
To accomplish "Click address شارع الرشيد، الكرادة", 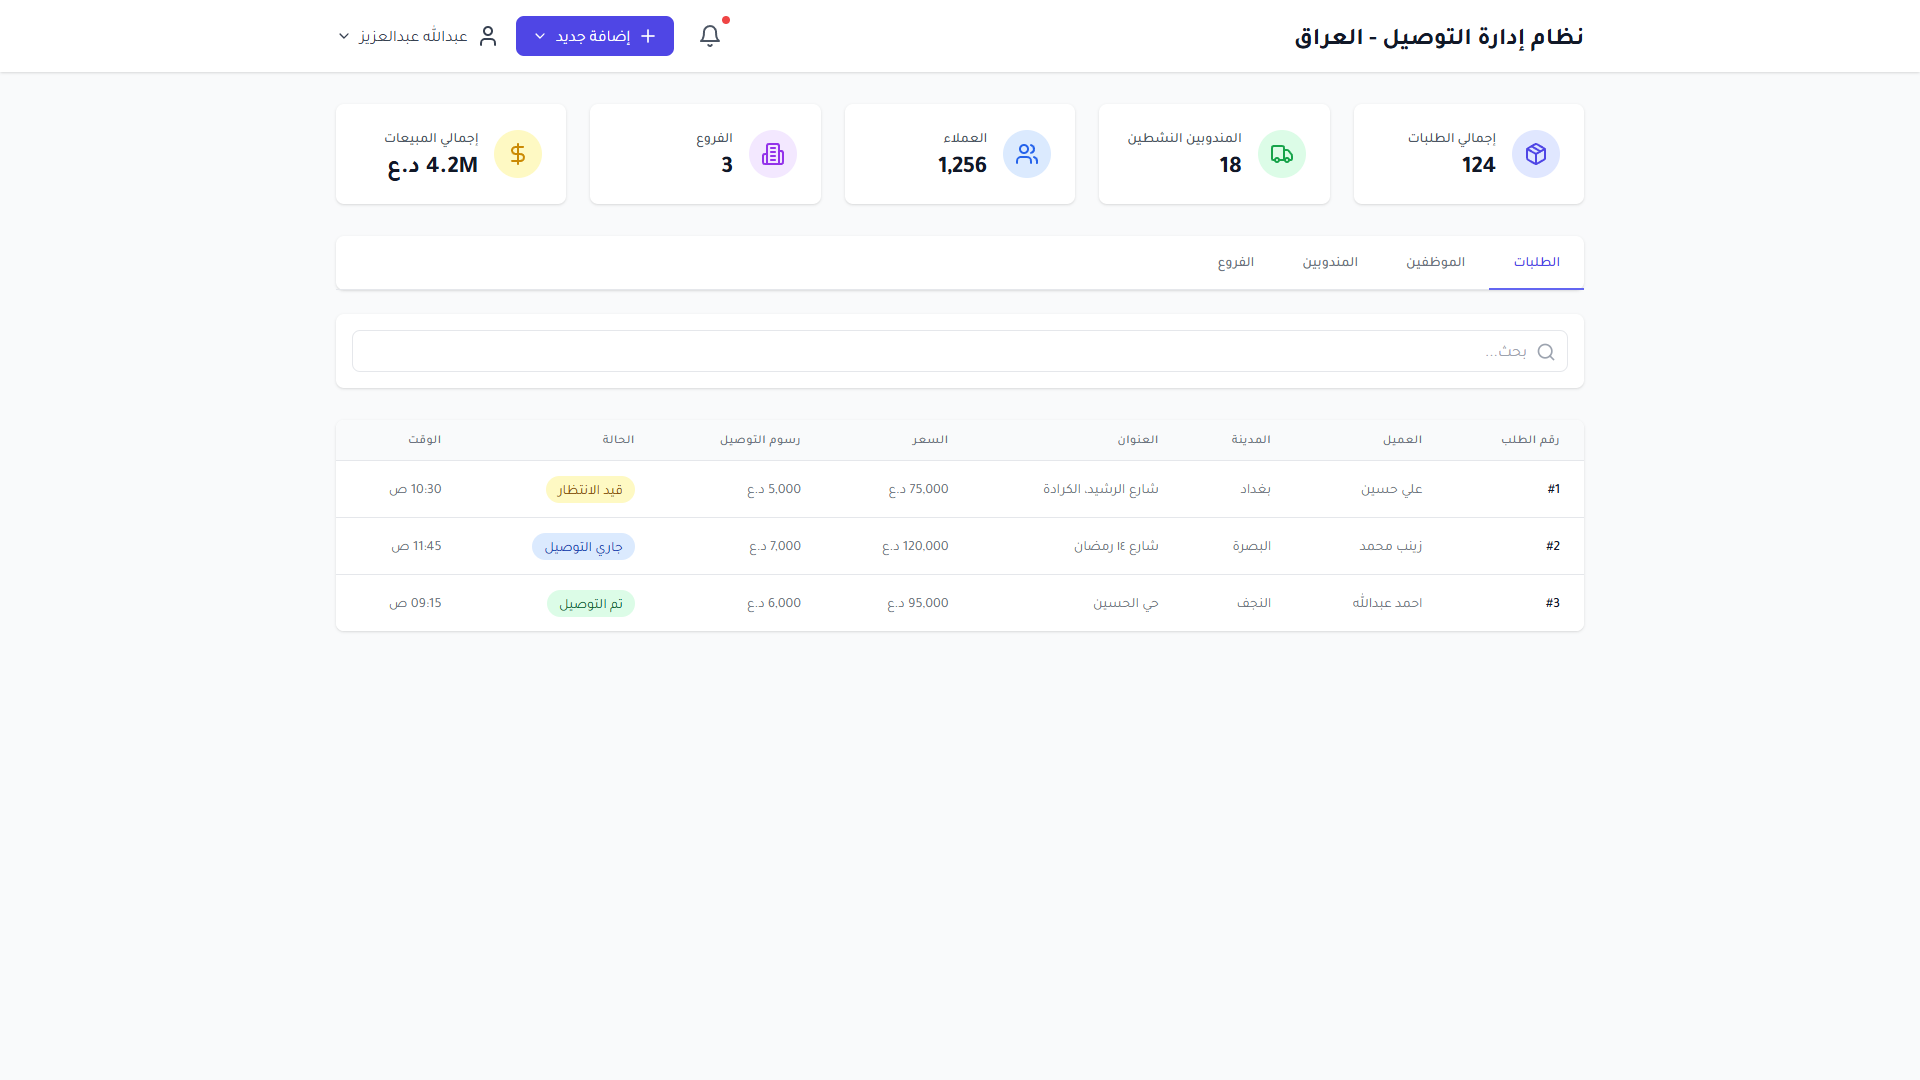I will click(x=1101, y=489).
